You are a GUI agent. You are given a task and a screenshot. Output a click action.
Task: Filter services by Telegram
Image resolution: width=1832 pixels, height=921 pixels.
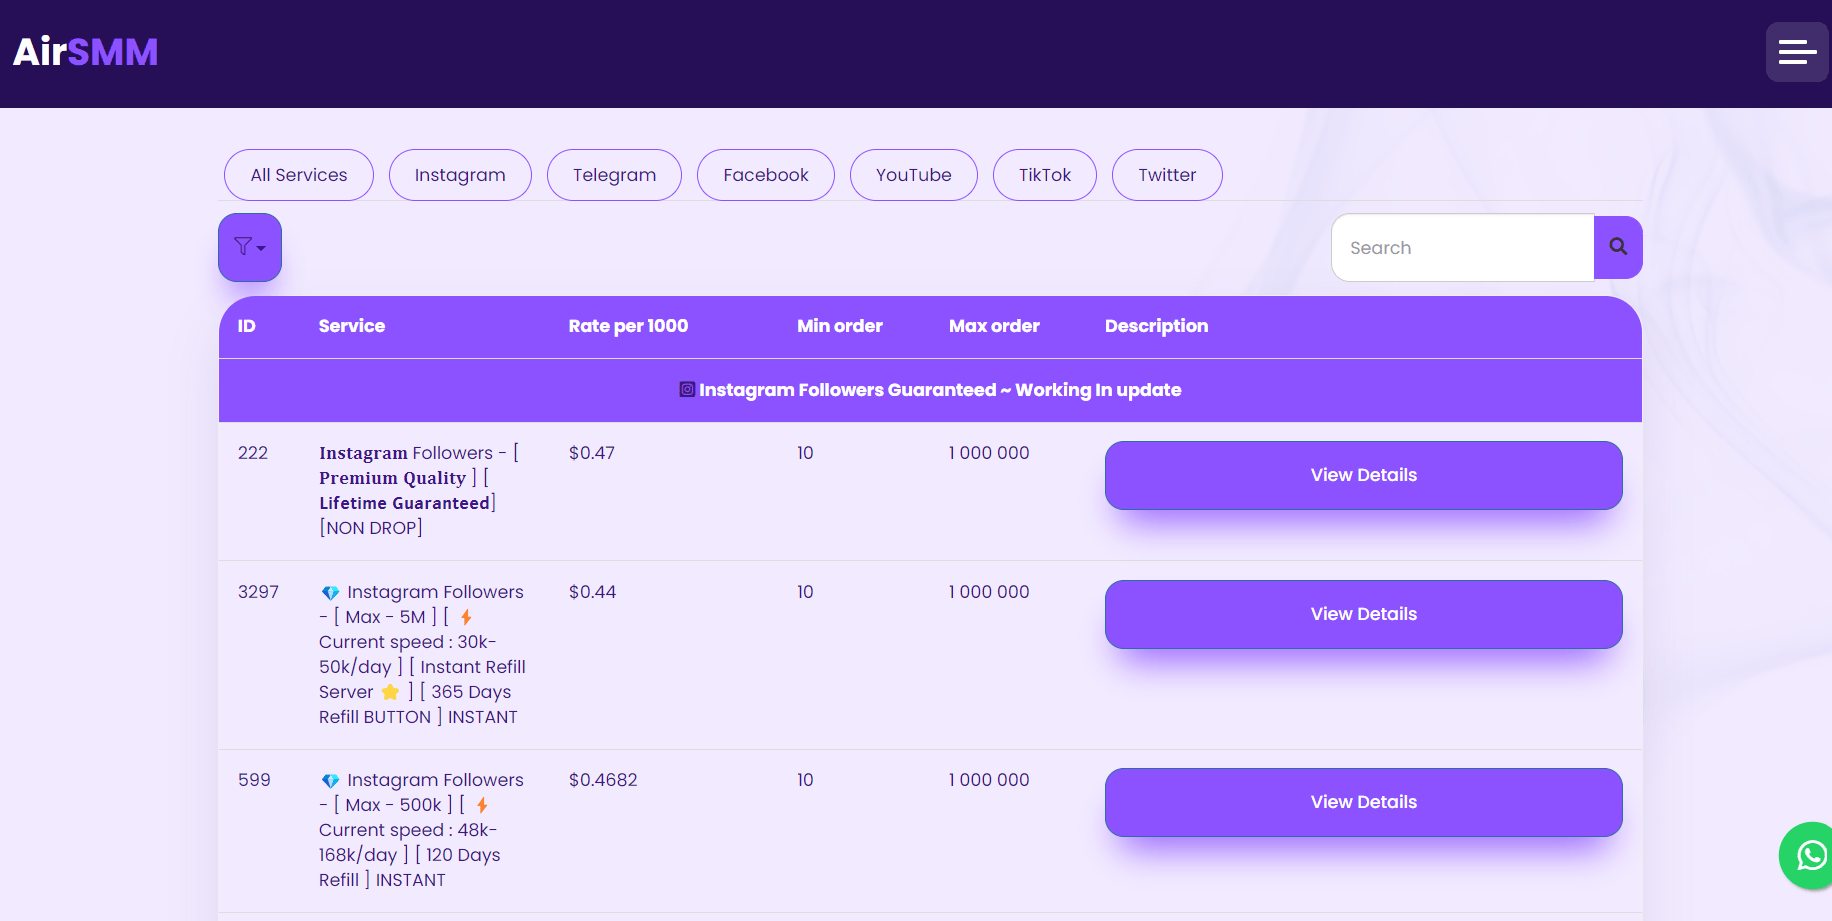pyautogui.click(x=614, y=175)
